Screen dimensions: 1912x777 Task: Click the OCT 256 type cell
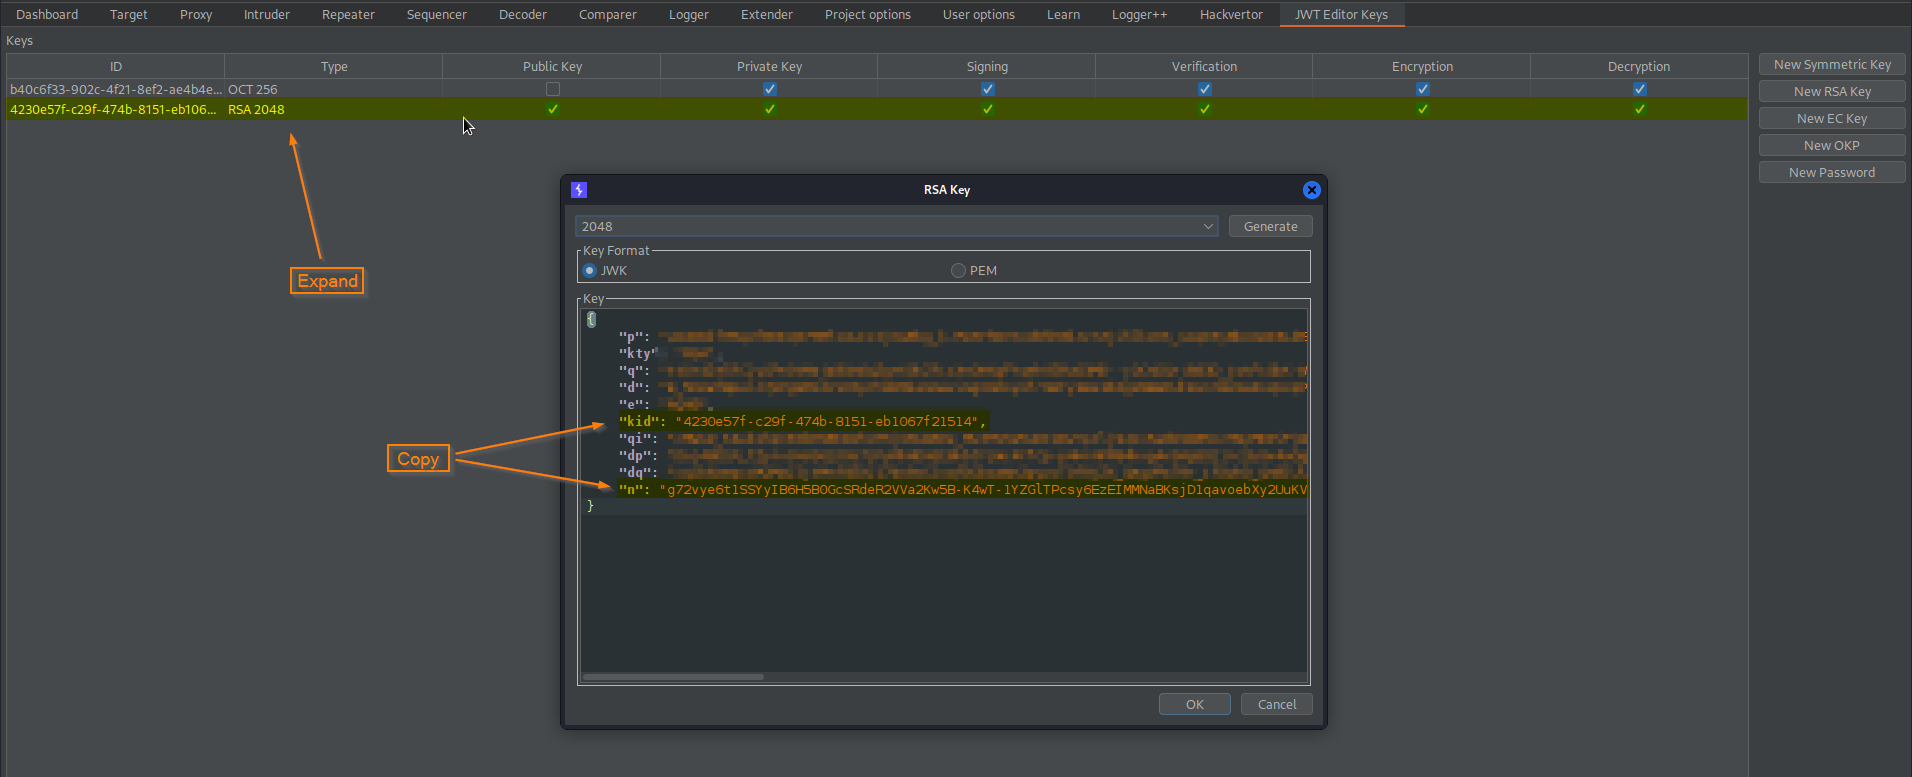334,89
